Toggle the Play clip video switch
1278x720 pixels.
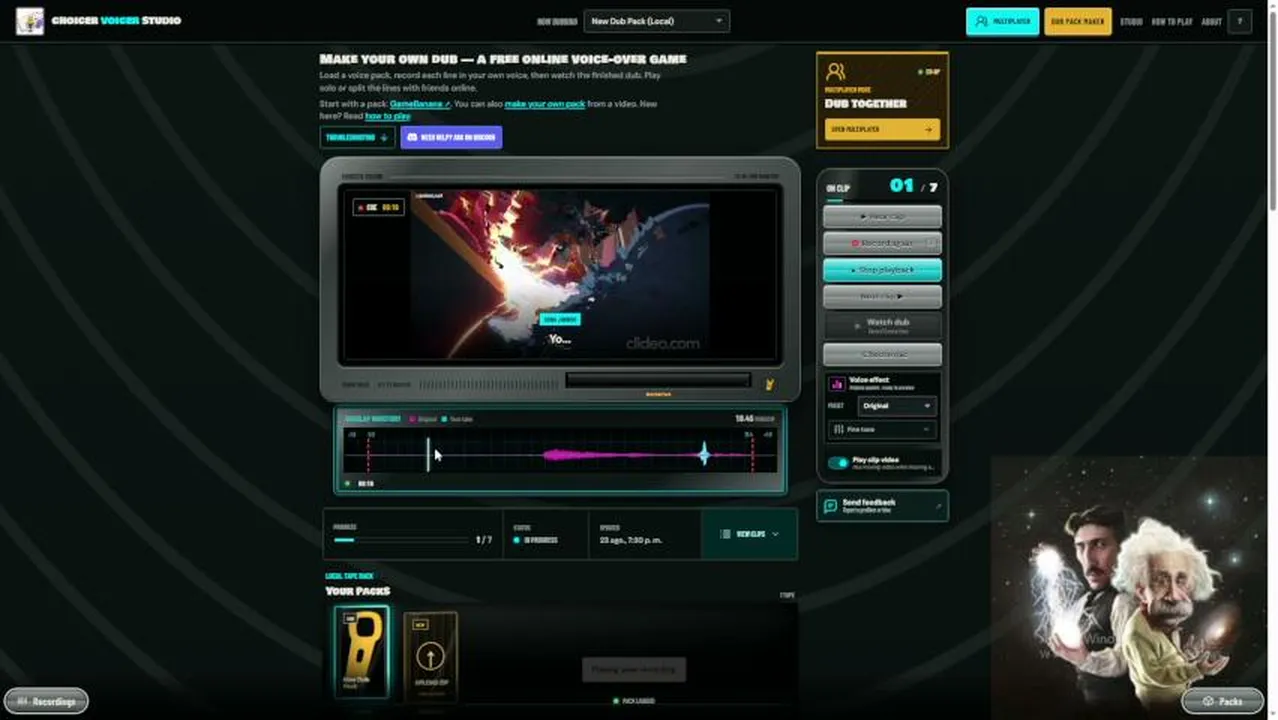(838, 463)
